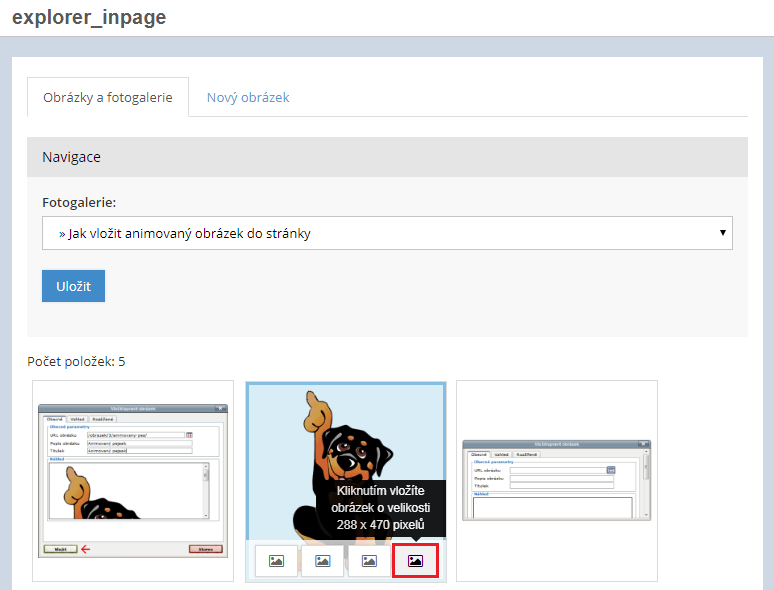Viewport: 774px width, 590px height.
Task: Select the first thumbnail with dialog and dog
Action: click(133, 480)
